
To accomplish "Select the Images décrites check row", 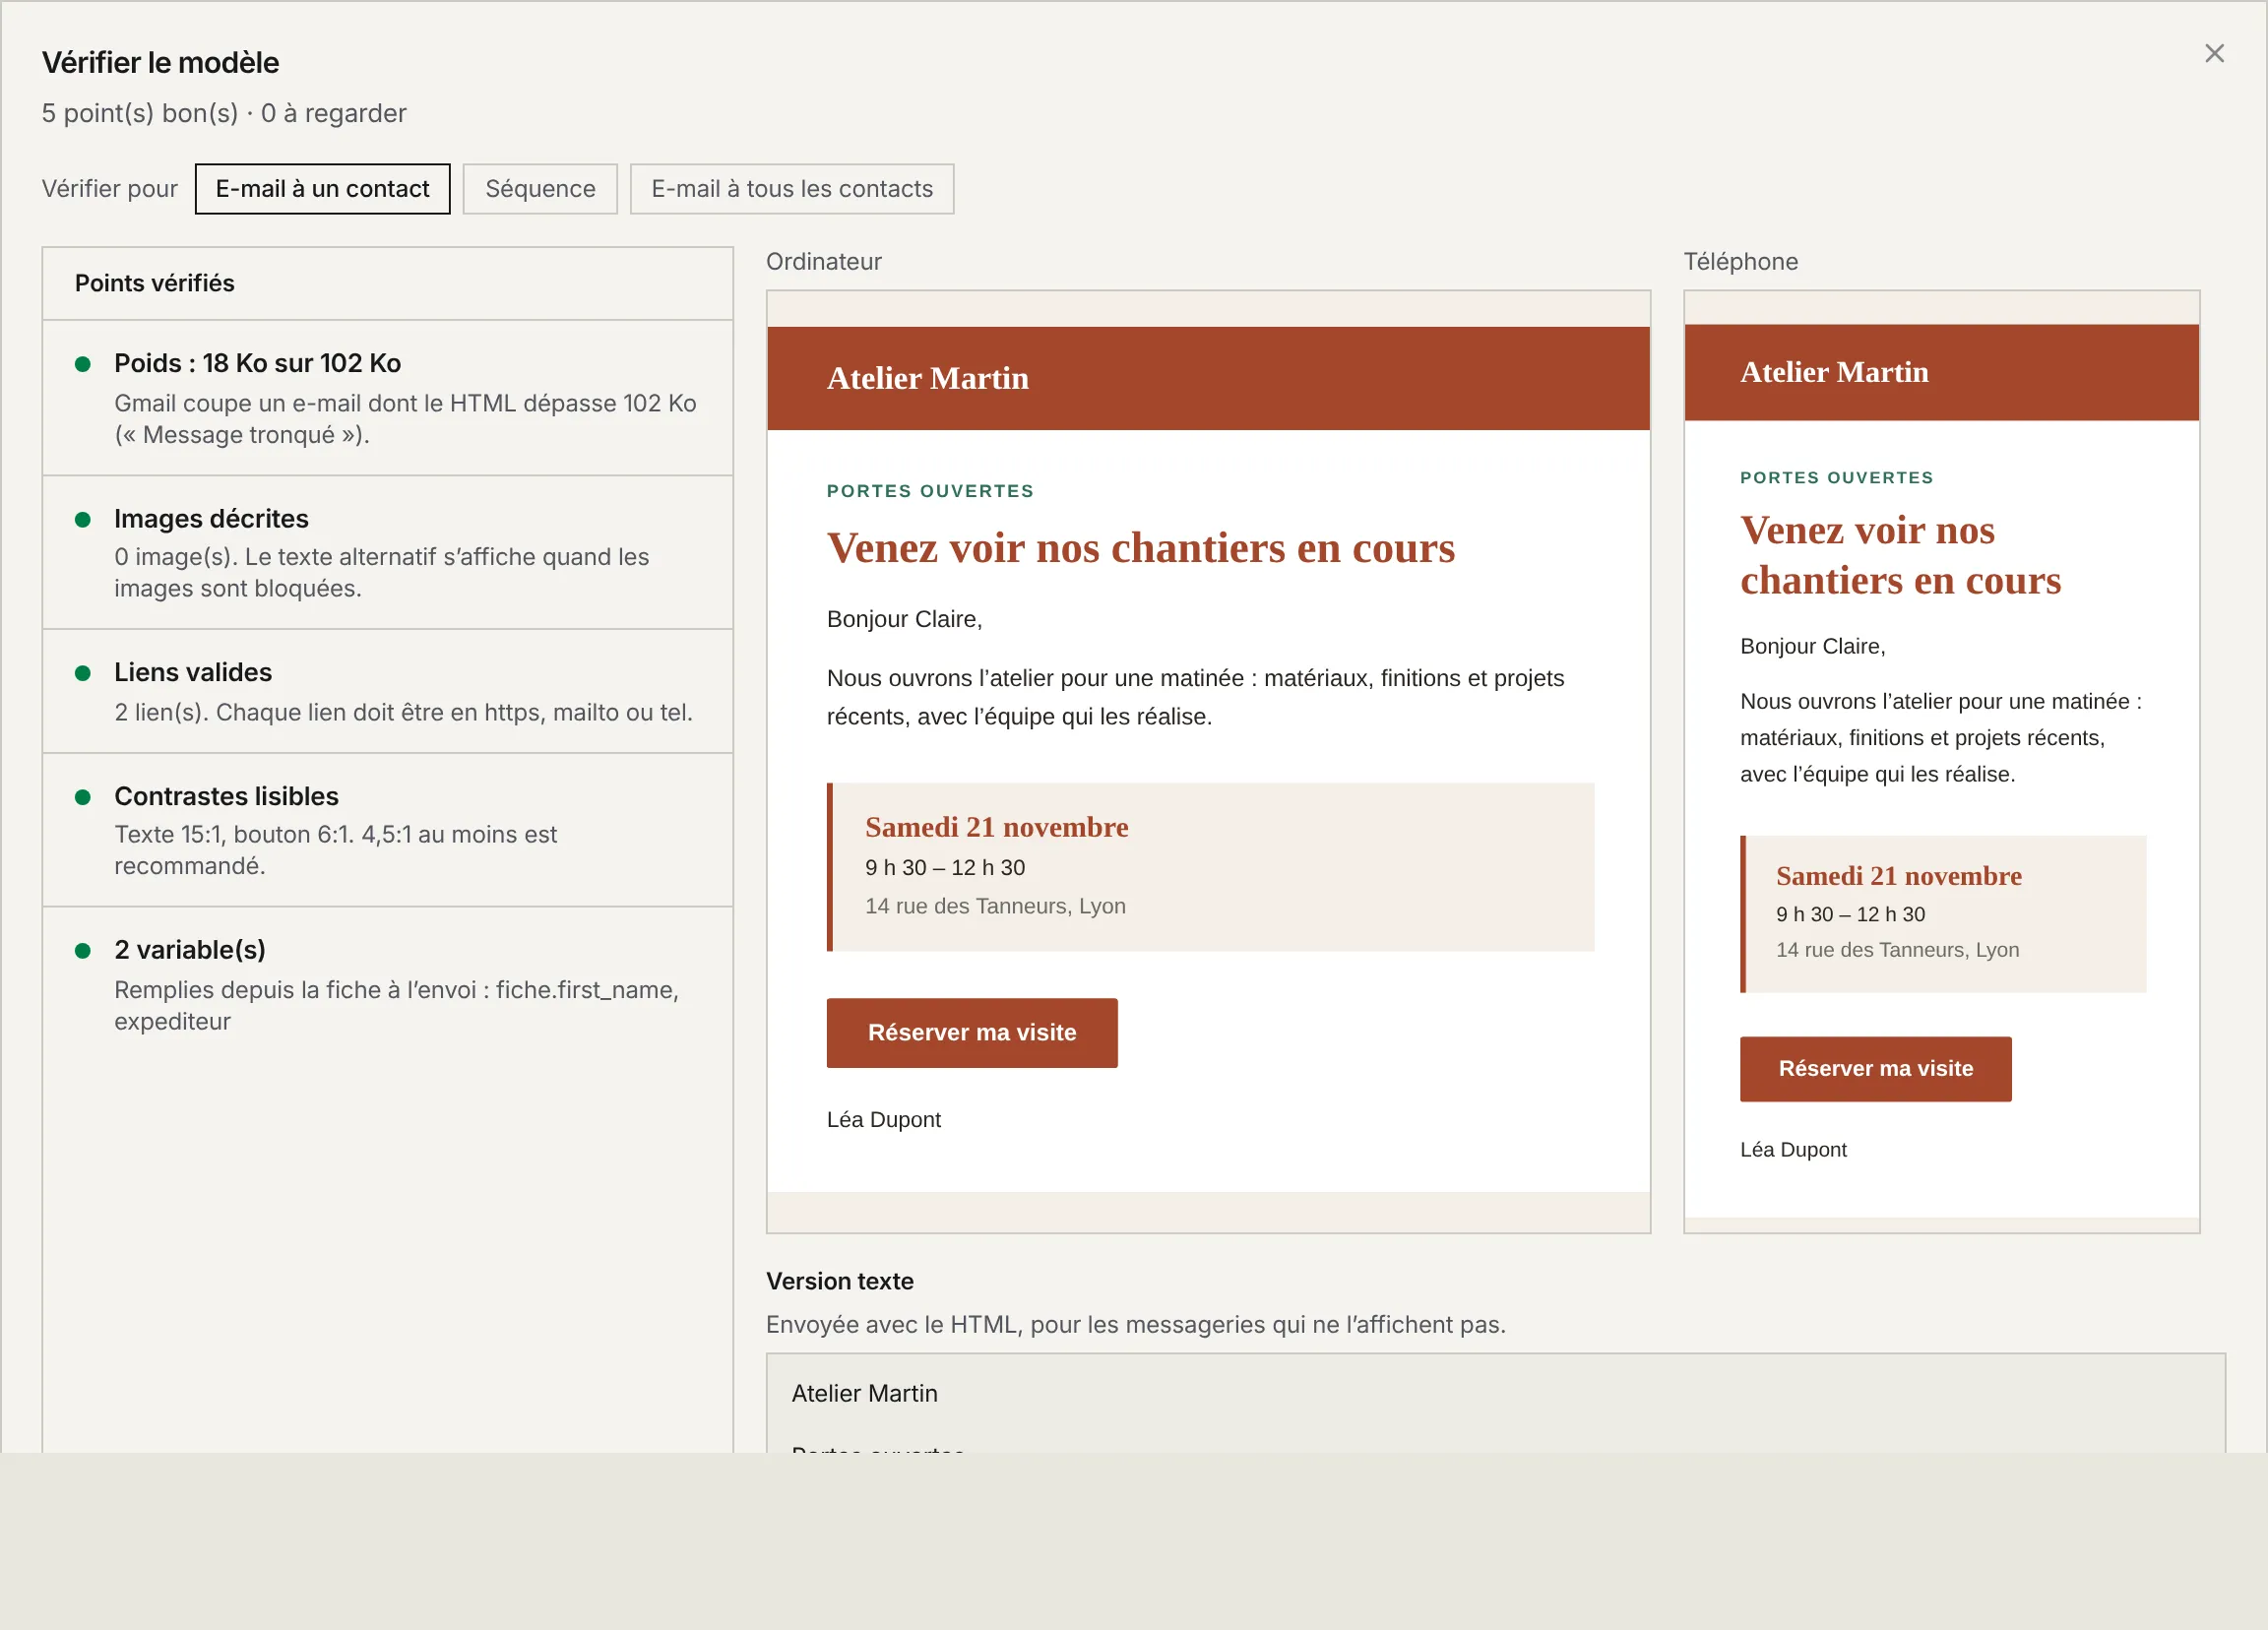I will [388, 553].
